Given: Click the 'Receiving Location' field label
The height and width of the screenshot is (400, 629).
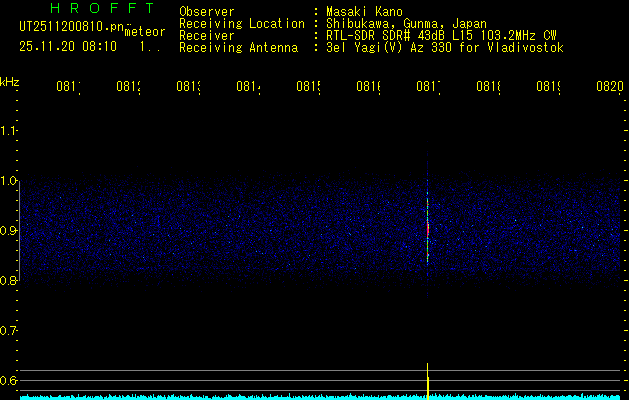Looking at the screenshot, I should 241,24.
